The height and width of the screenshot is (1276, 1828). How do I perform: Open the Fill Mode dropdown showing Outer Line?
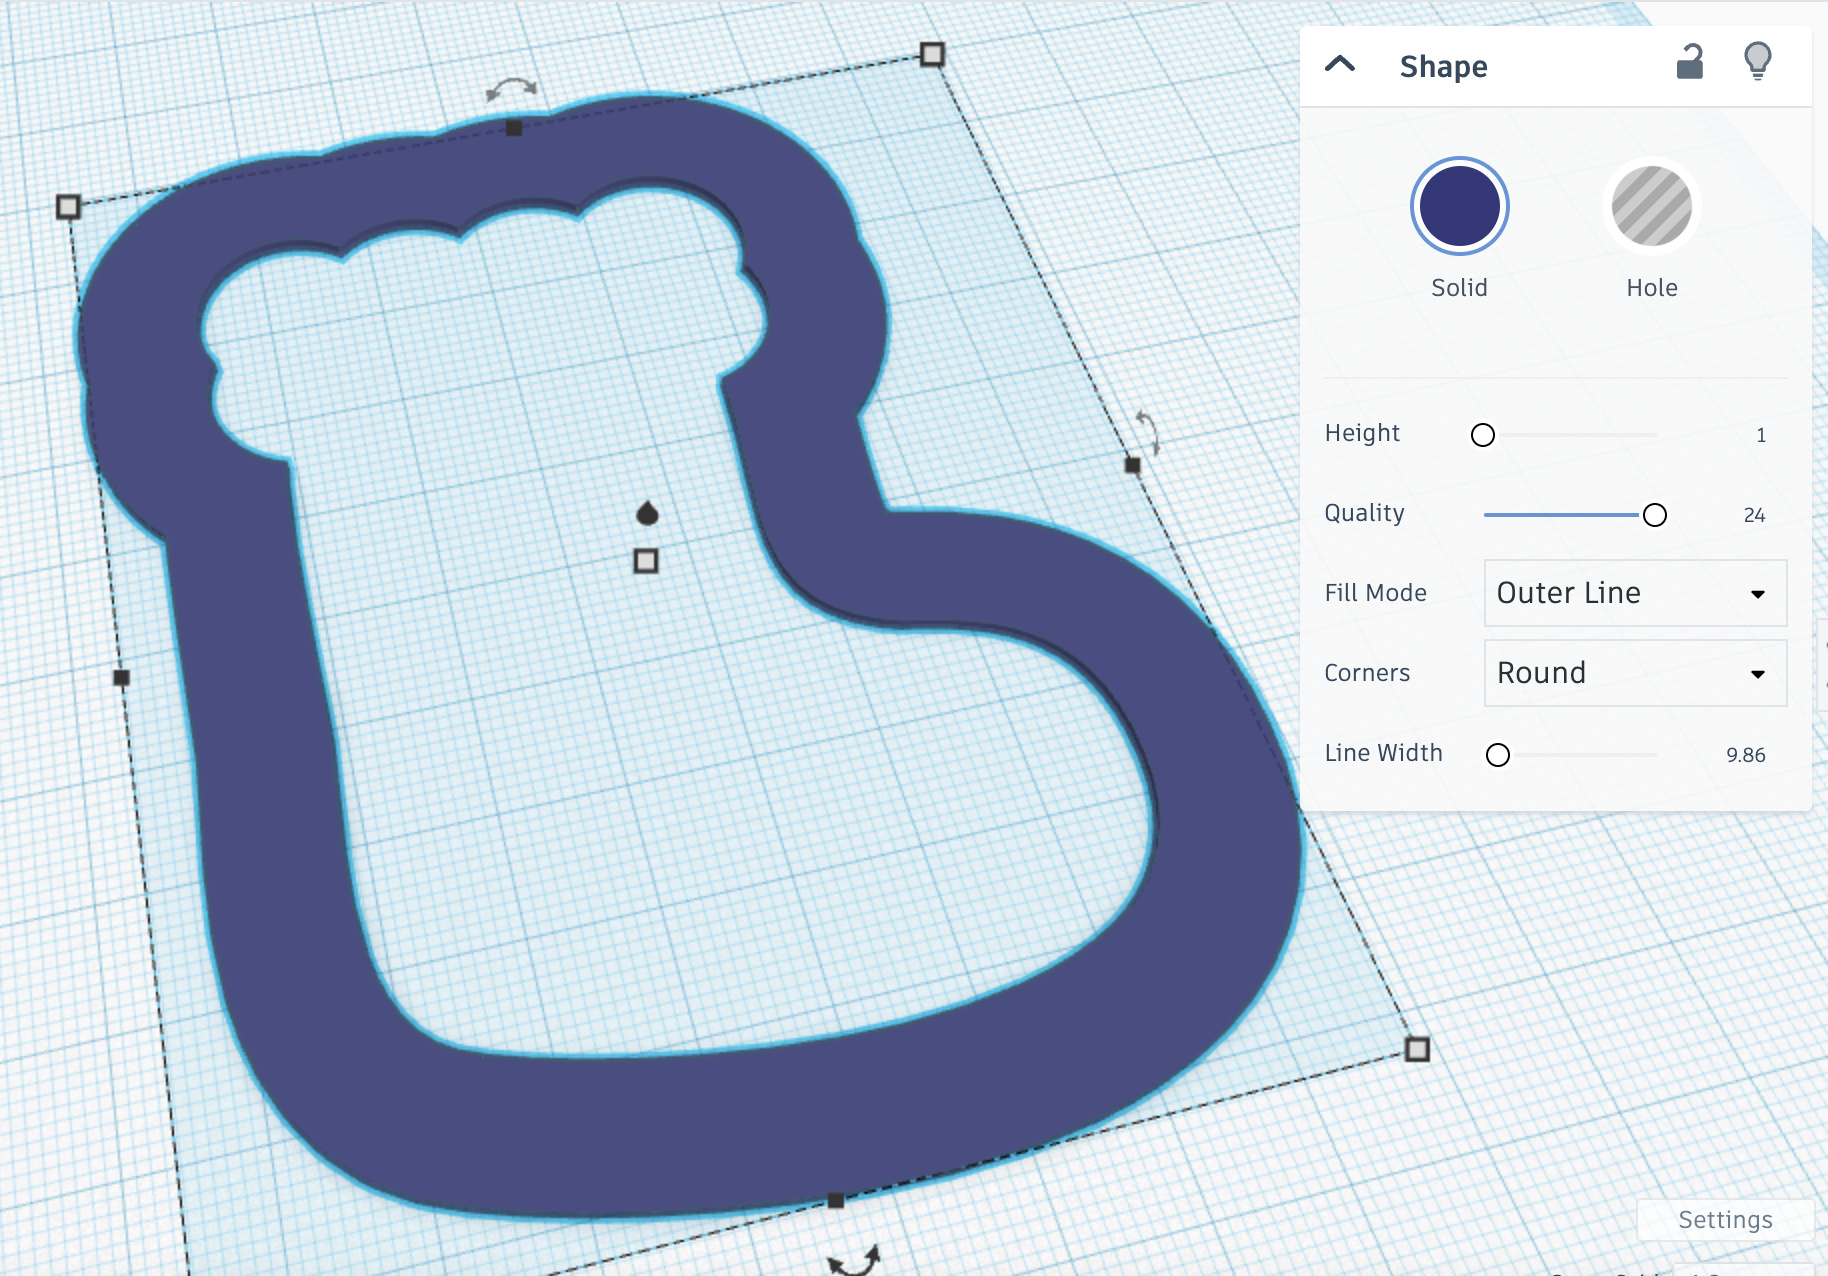click(1634, 593)
